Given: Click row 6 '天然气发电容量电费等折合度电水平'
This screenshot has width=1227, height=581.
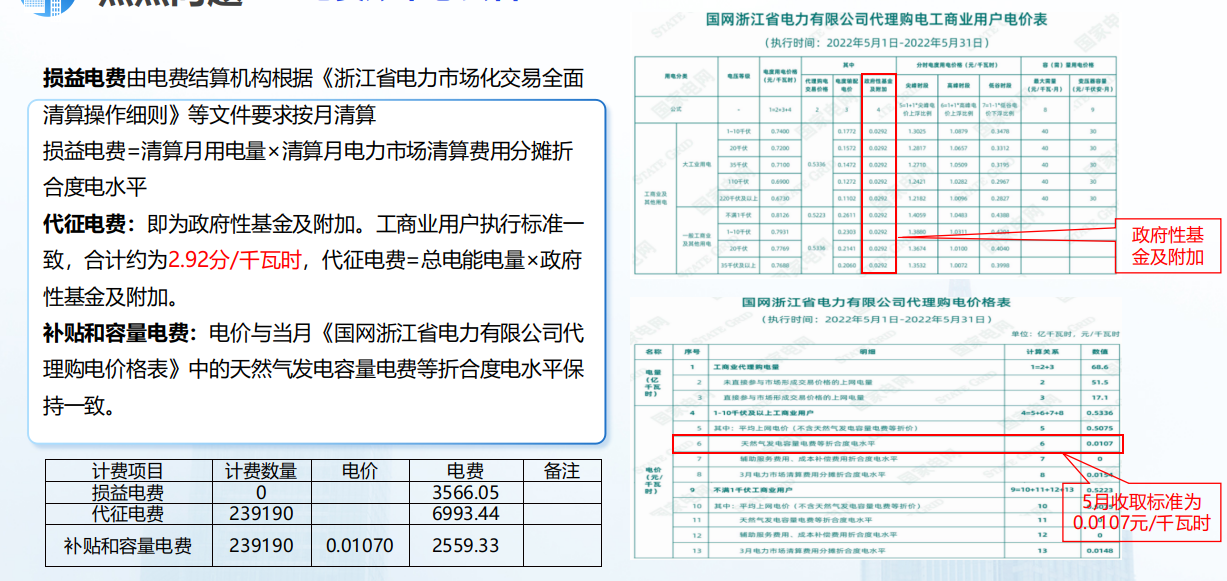Looking at the screenshot, I should point(808,443).
